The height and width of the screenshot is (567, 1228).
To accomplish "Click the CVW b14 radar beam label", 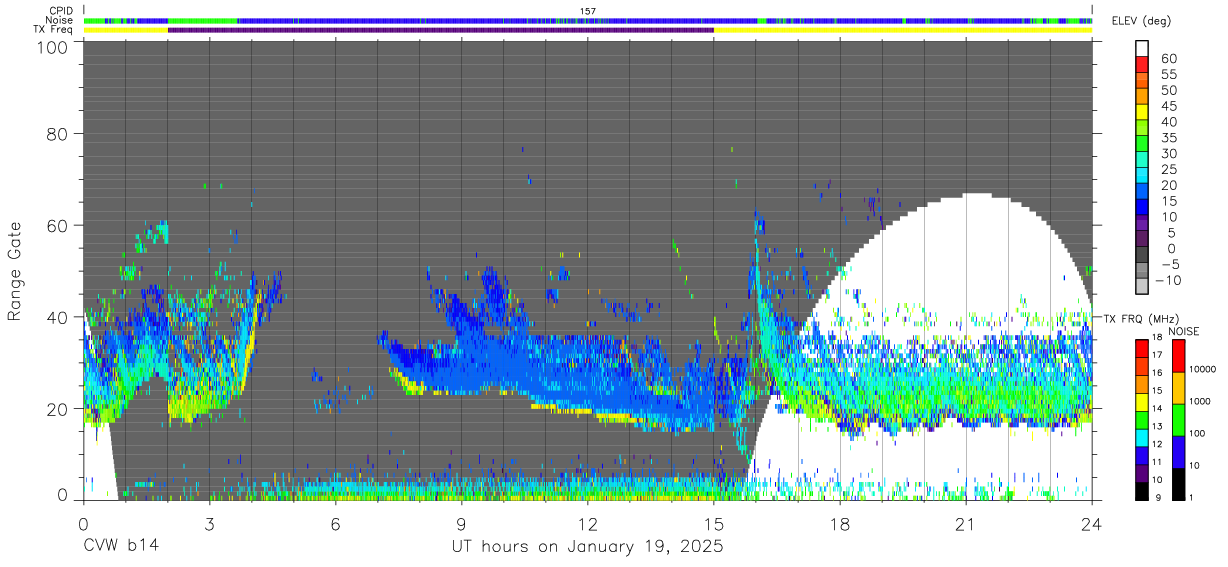I will pos(120,546).
